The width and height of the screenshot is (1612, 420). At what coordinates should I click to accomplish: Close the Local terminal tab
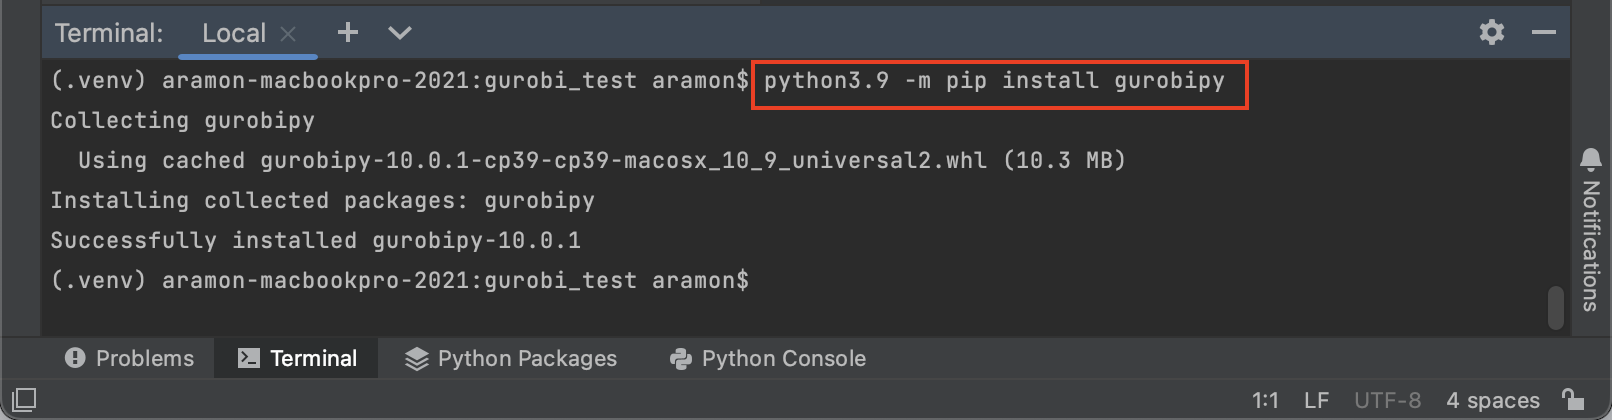click(288, 34)
